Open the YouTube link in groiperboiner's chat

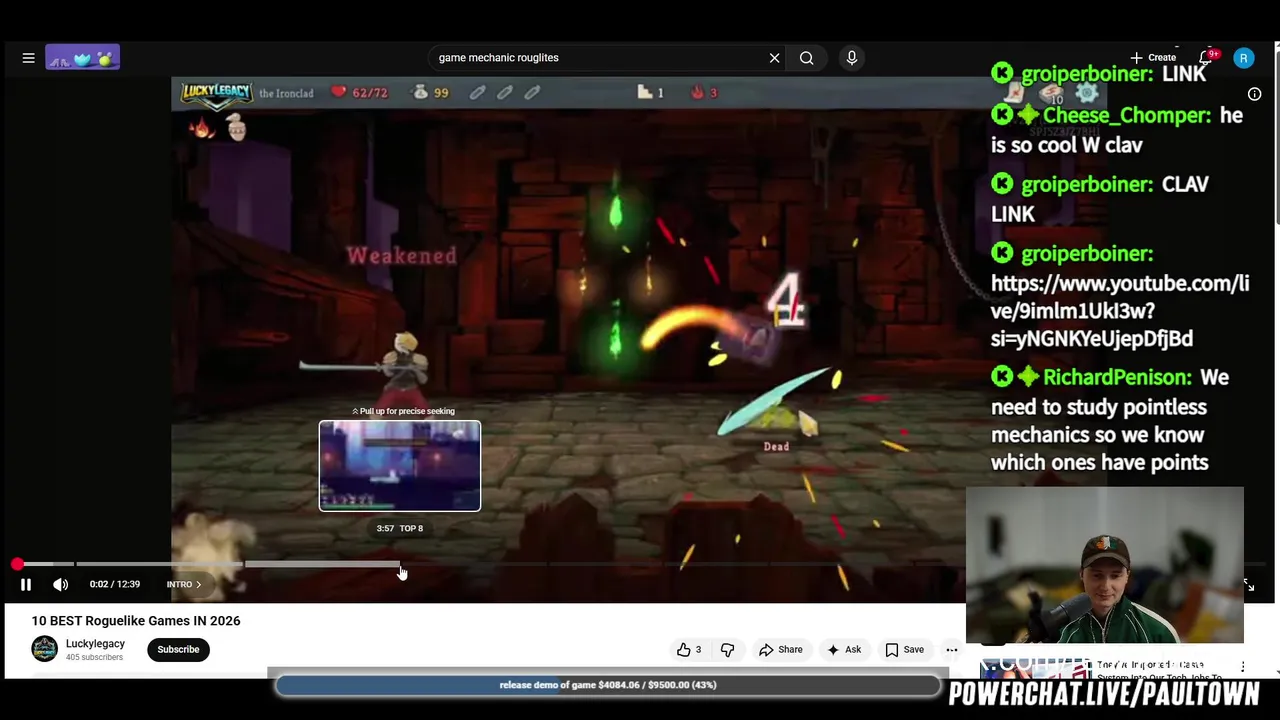coord(1120,311)
